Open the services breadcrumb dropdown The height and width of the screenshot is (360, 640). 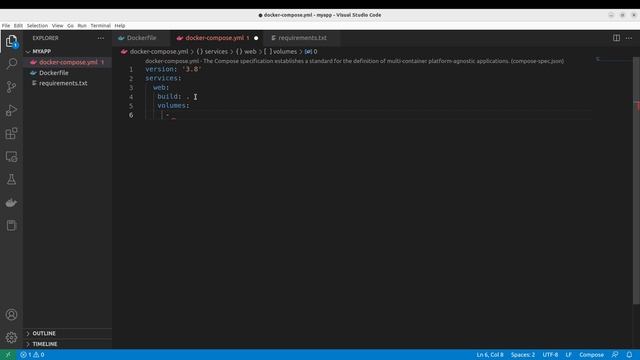coord(212,51)
